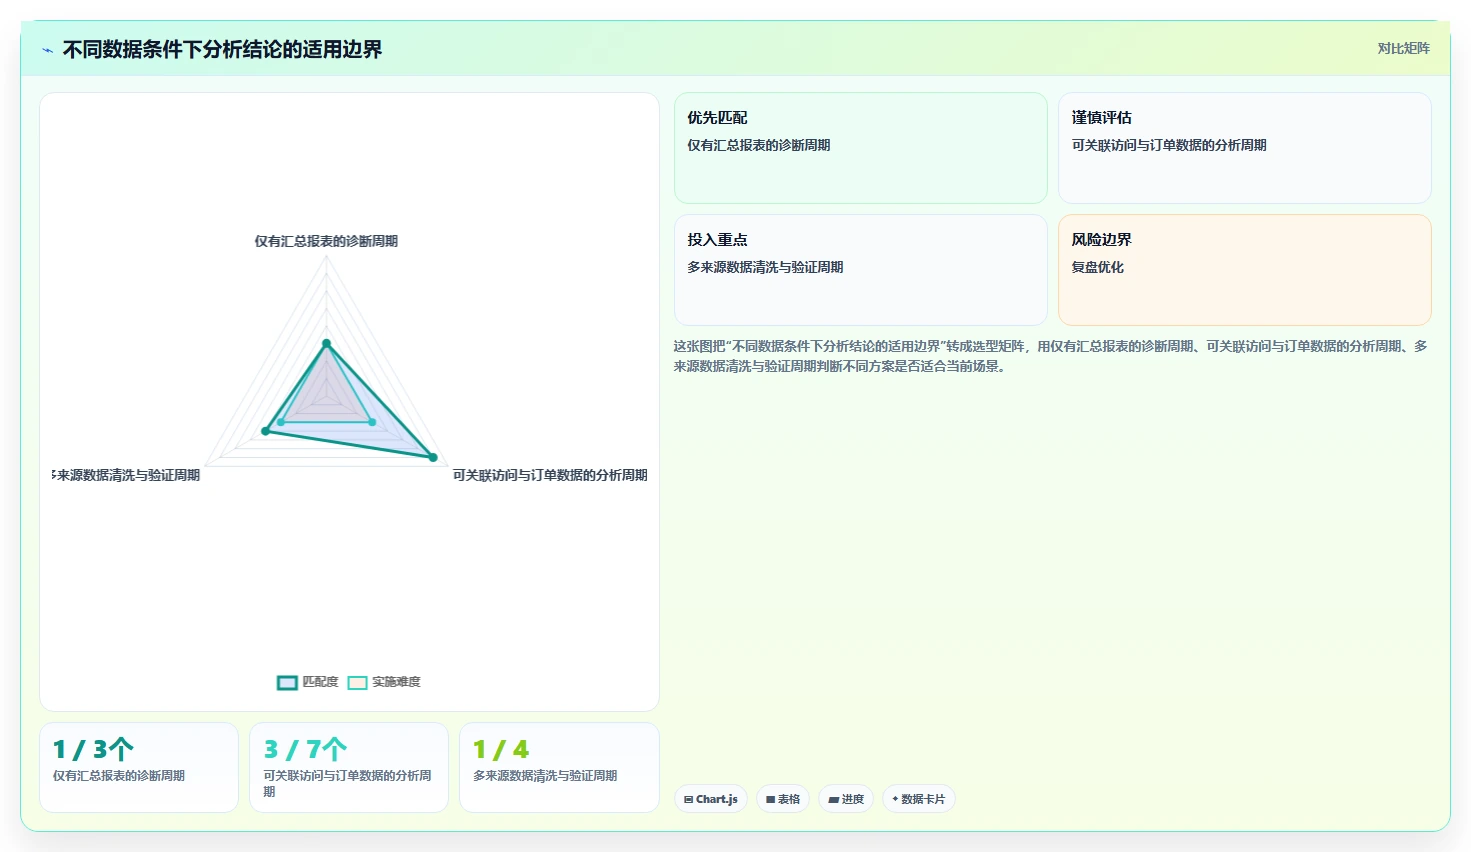Toggle the 实施难度 legend item

click(x=384, y=682)
